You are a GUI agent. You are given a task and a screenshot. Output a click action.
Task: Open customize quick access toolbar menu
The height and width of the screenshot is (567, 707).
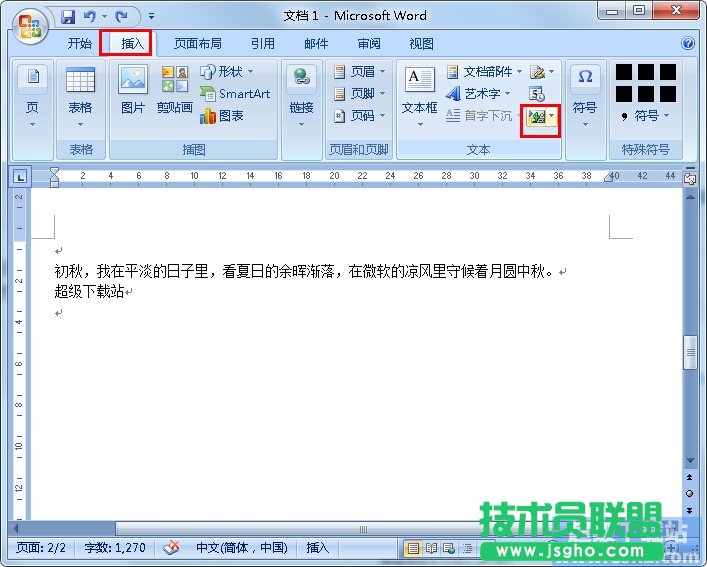pos(152,17)
